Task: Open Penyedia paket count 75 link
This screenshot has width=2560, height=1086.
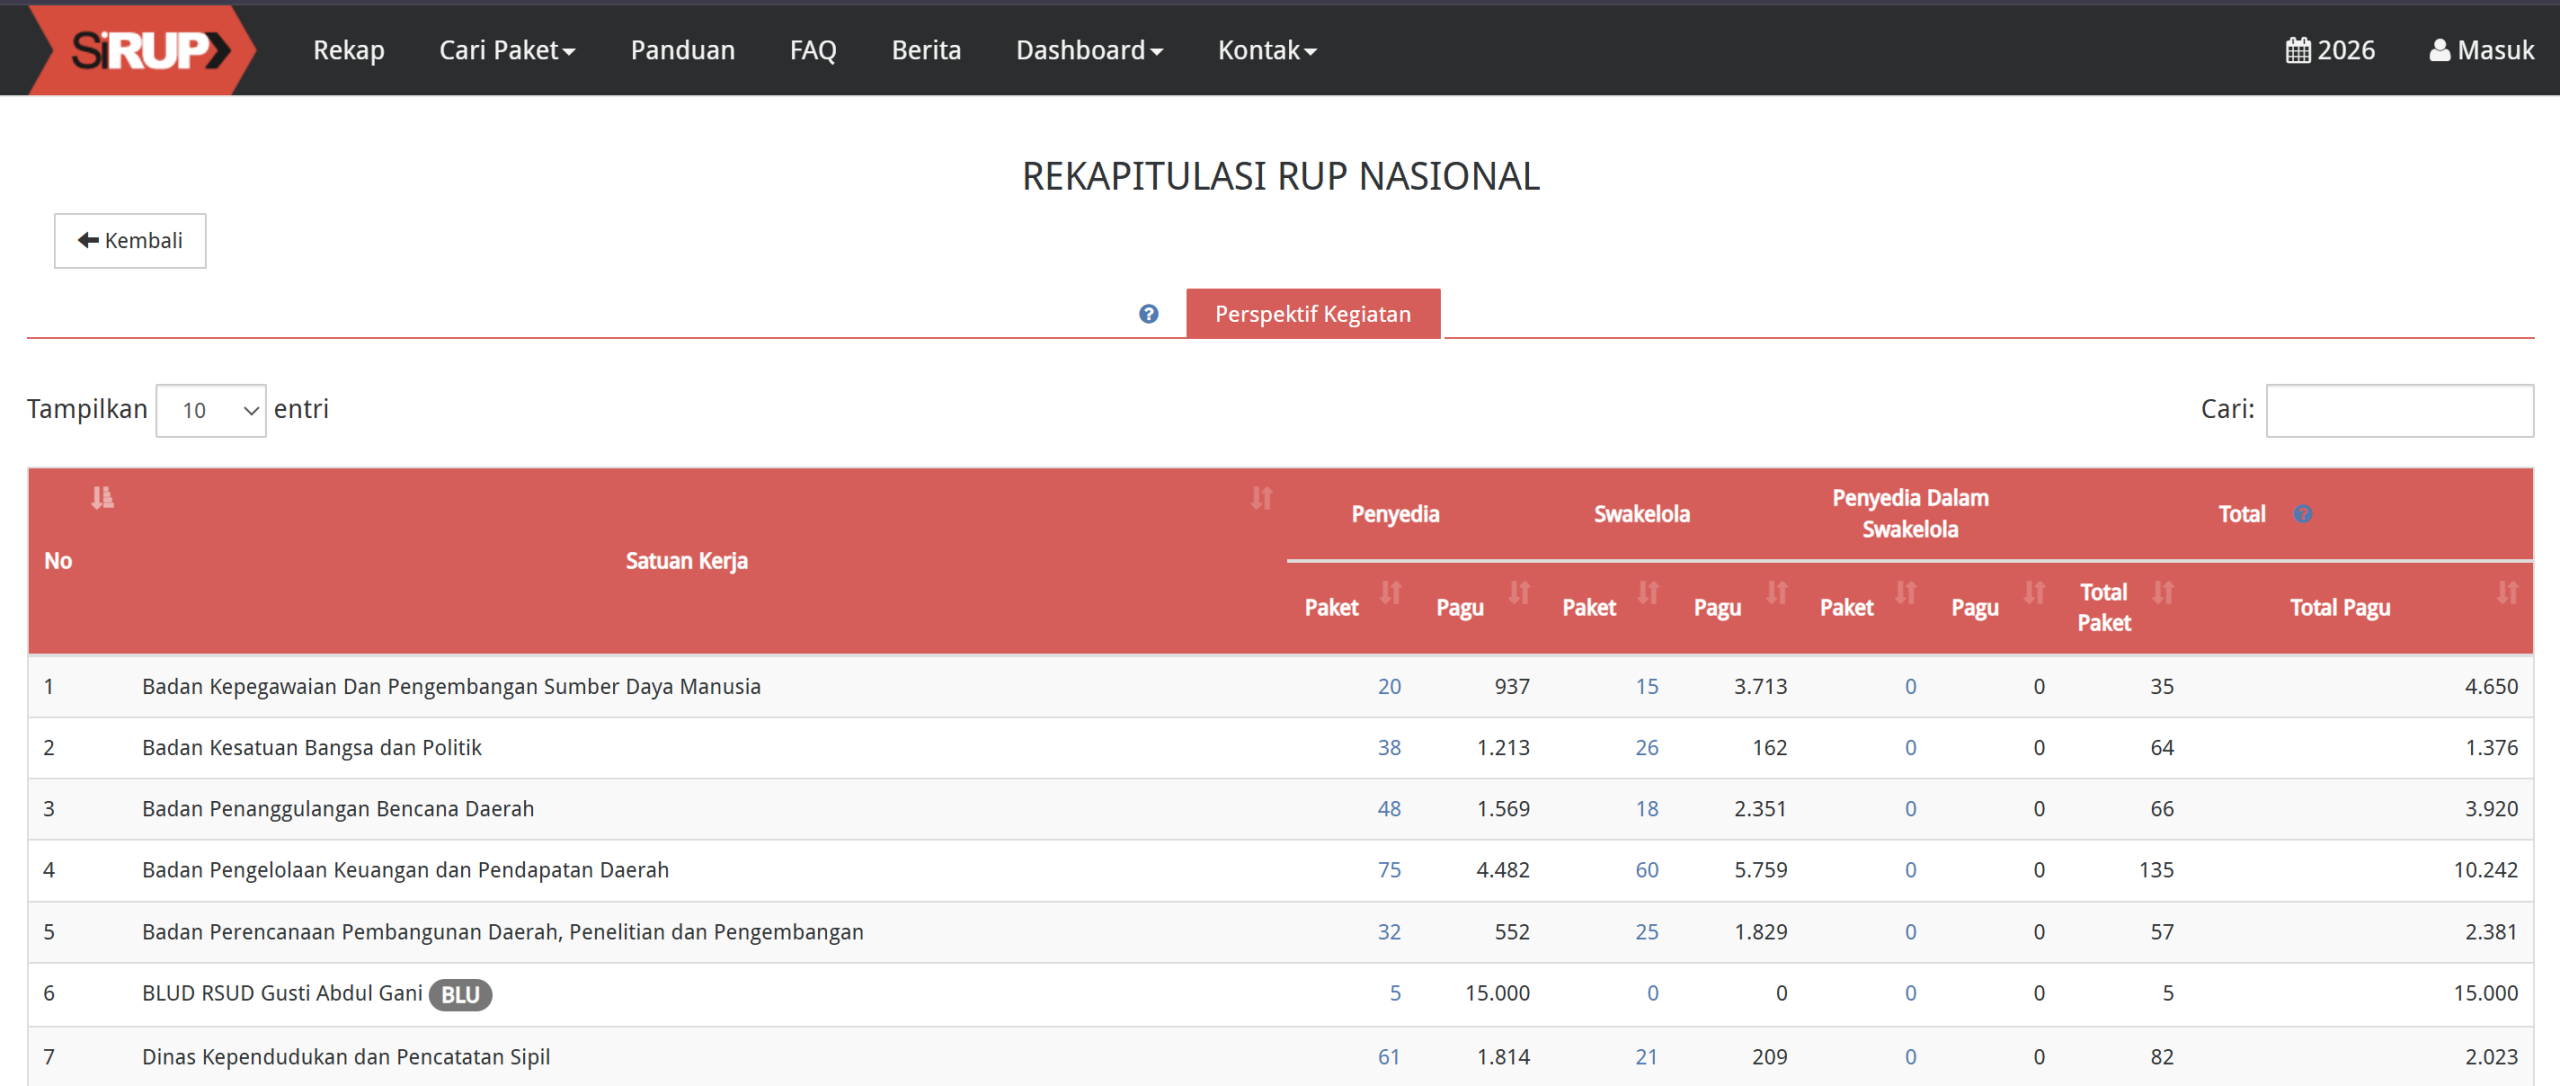Action: [x=1389, y=870]
